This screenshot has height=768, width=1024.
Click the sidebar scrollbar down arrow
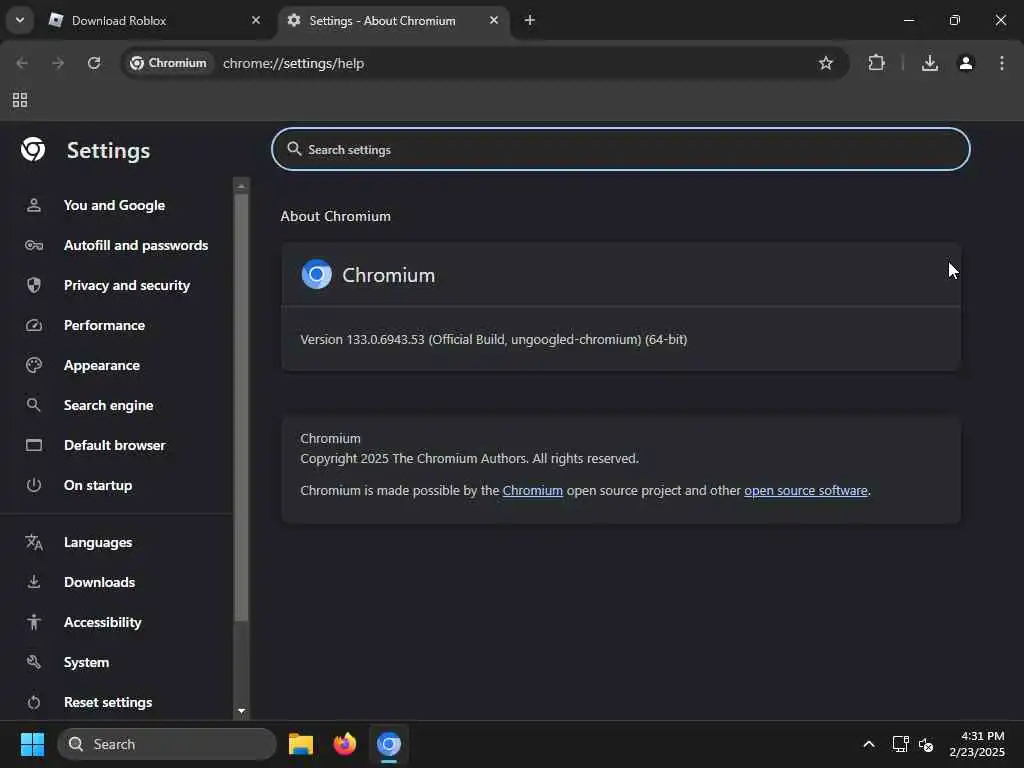[242, 711]
